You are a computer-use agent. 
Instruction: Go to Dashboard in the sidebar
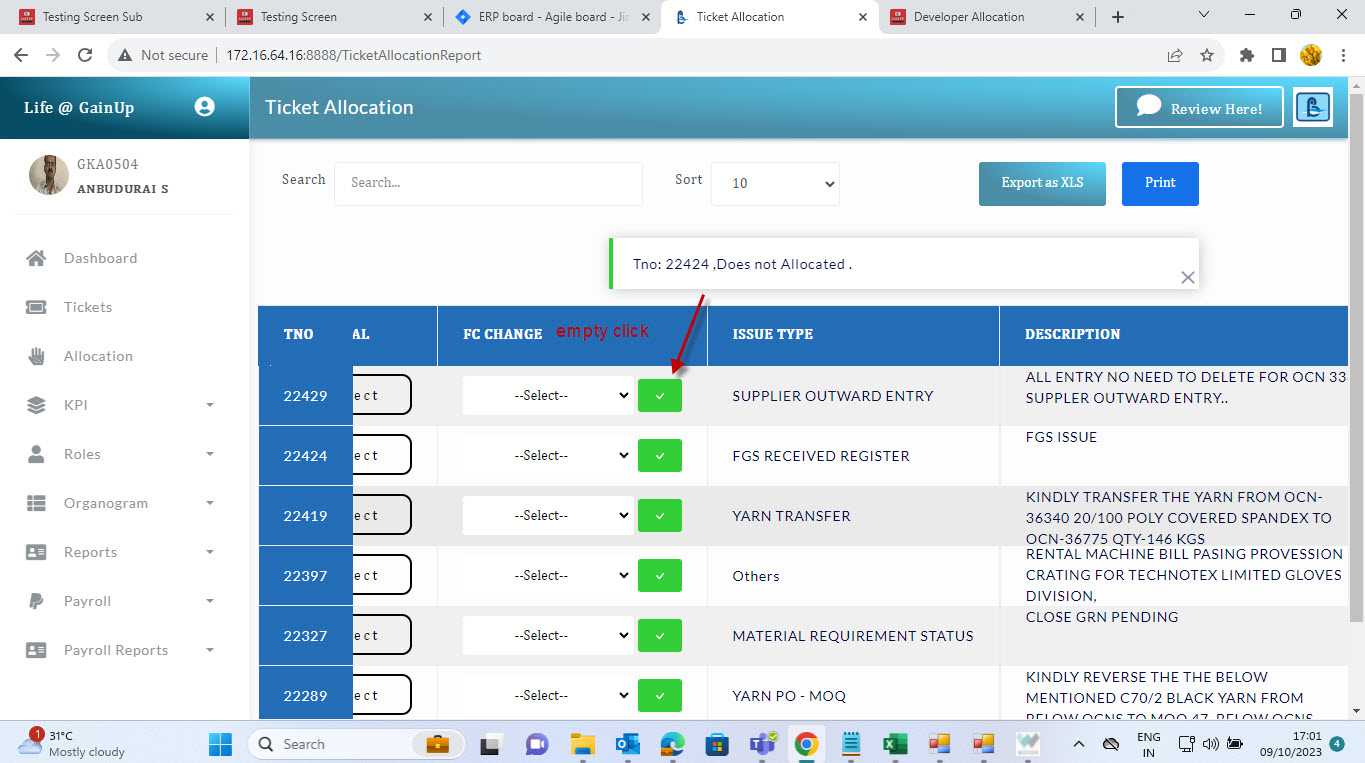(x=100, y=258)
